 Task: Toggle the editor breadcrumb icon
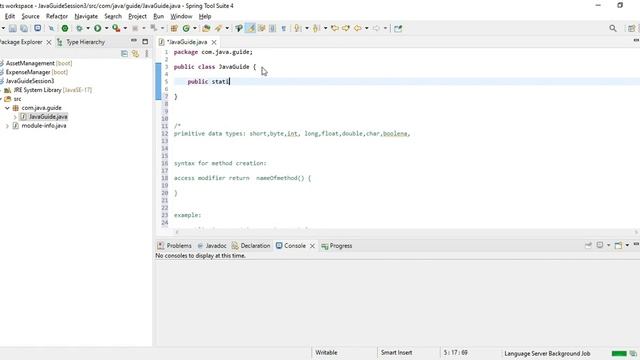[x=239, y=28]
